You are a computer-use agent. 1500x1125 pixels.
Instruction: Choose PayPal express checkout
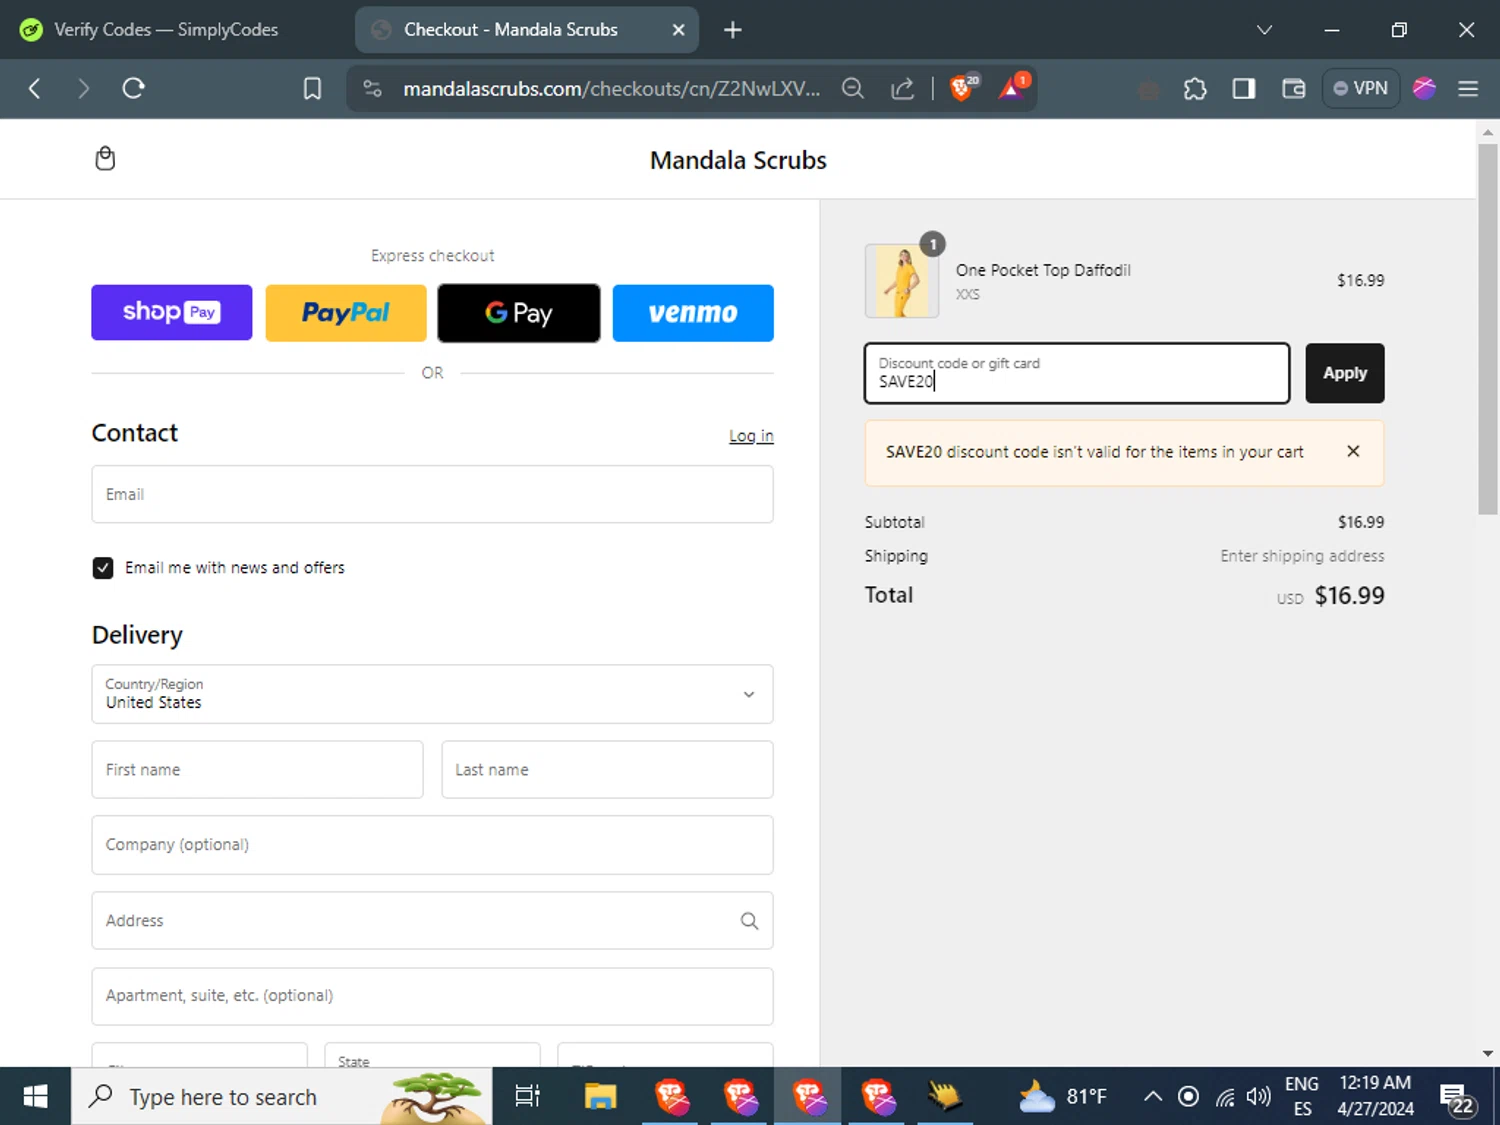coord(346,313)
